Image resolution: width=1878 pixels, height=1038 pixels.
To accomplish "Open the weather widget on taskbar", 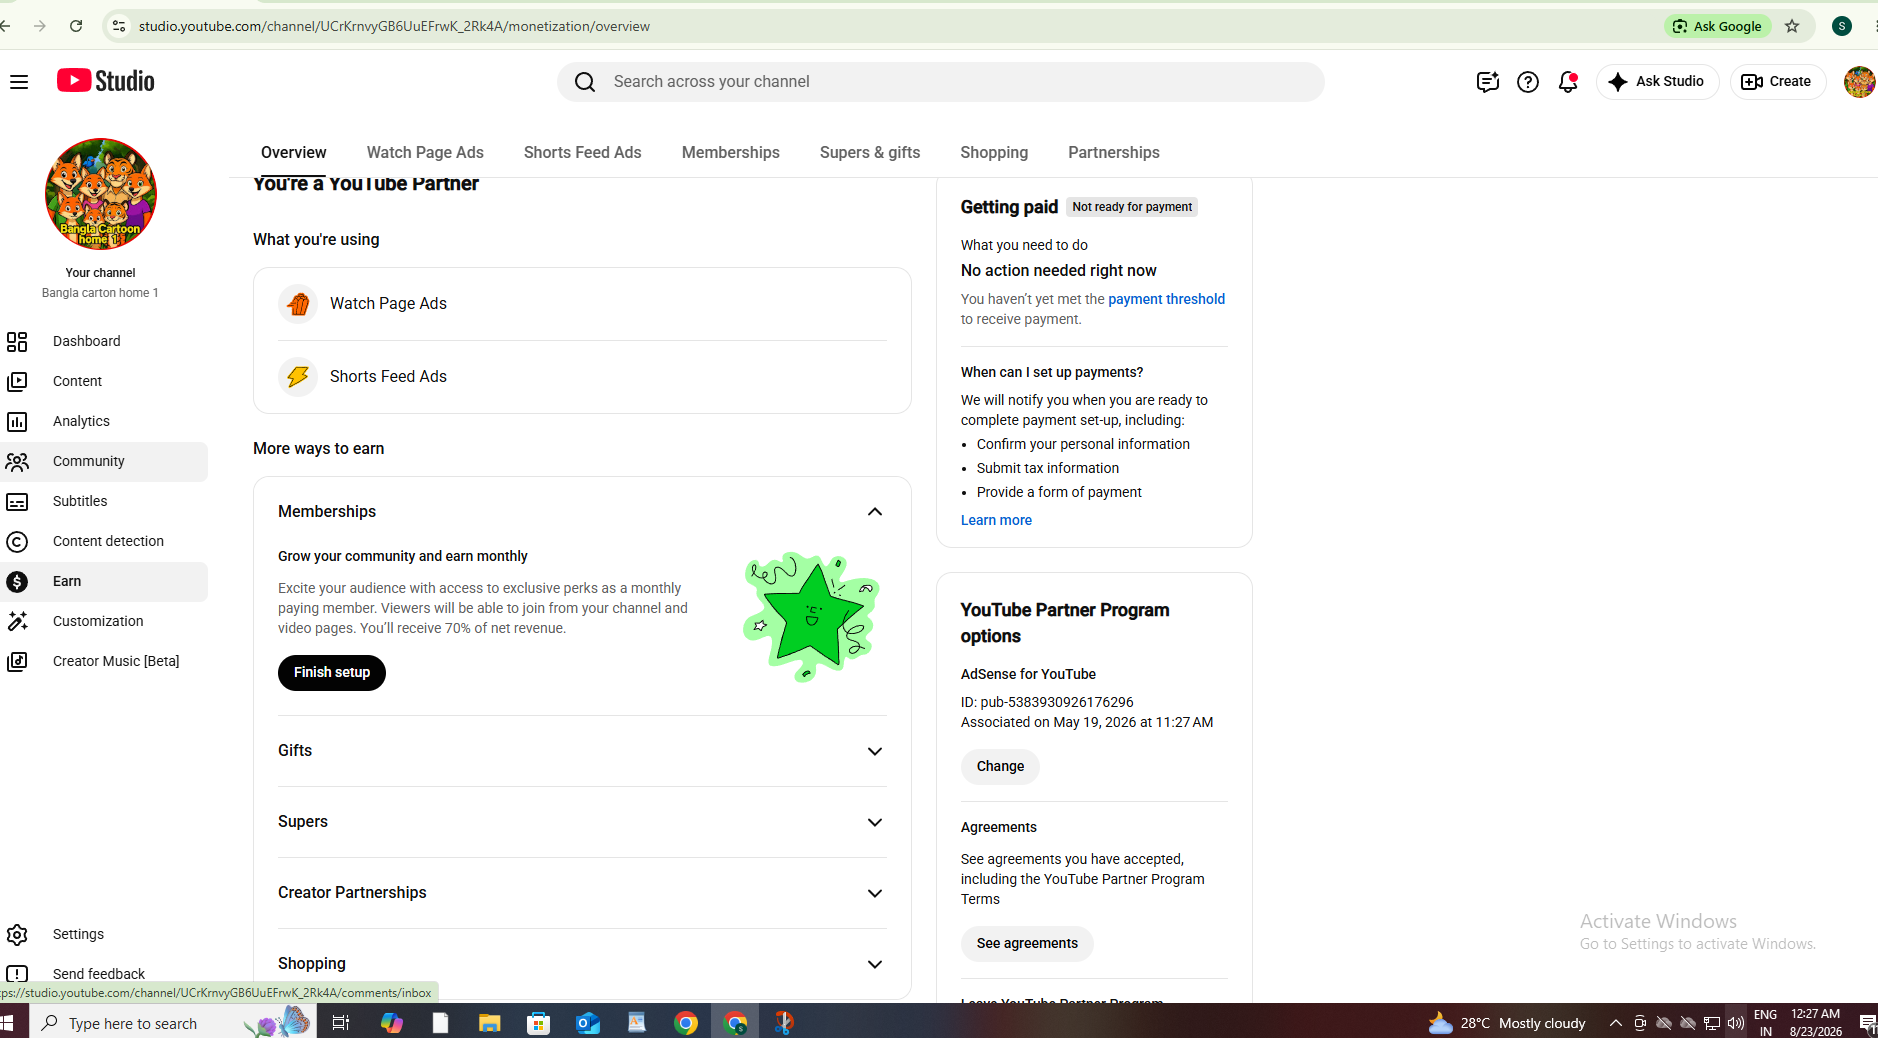I will coord(1506,1023).
